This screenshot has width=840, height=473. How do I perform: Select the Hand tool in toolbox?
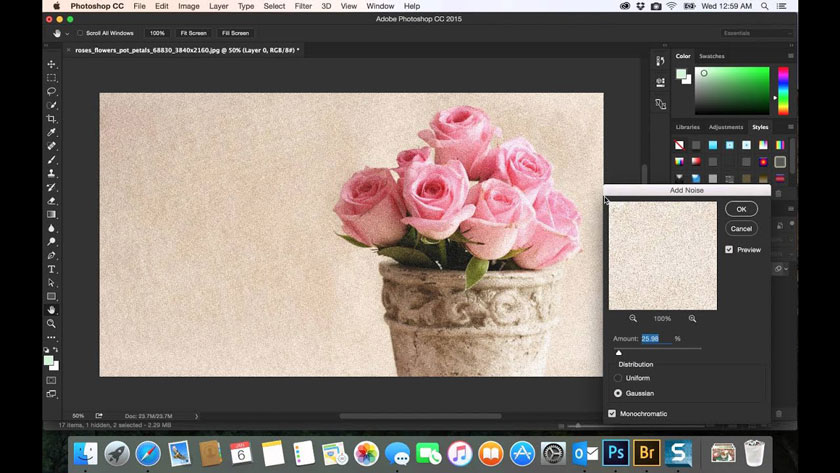coord(51,310)
